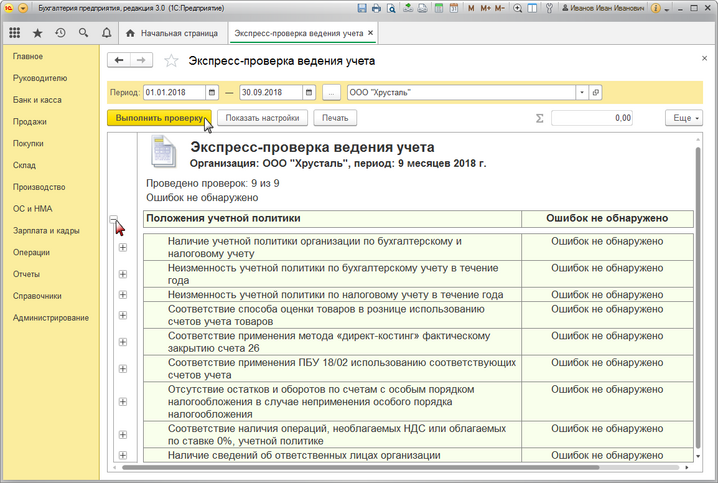
Task: Switch to Начальная страница tab
Action: [172, 33]
